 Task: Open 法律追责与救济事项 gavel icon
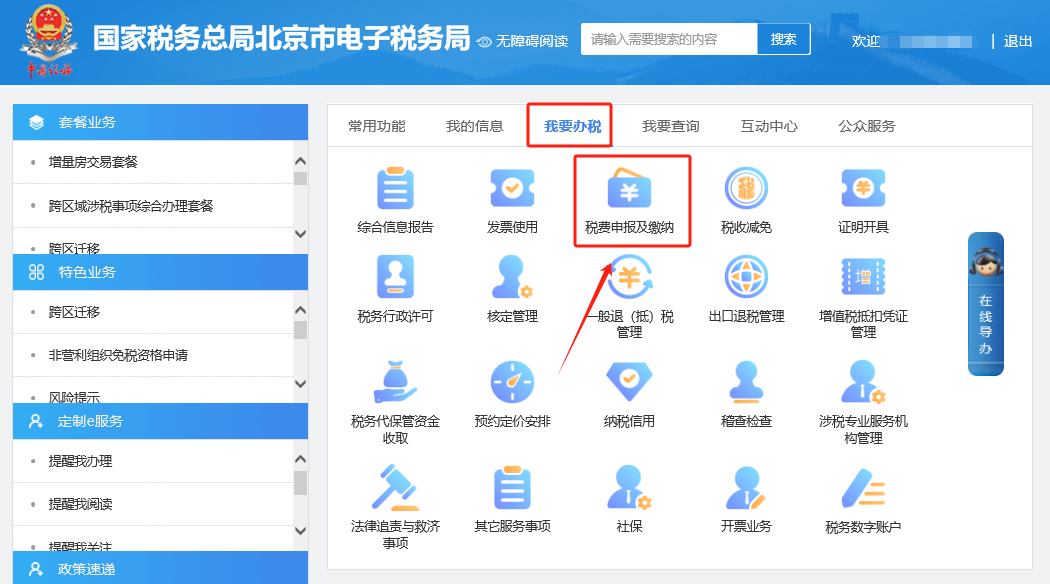pyautogui.click(x=395, y=488)
